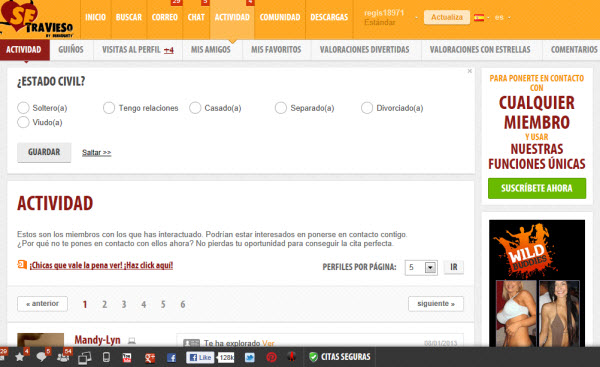Screen dimensions: 600x367
Task: Open friends group icon with 54 badge
Action: [63, 357]
